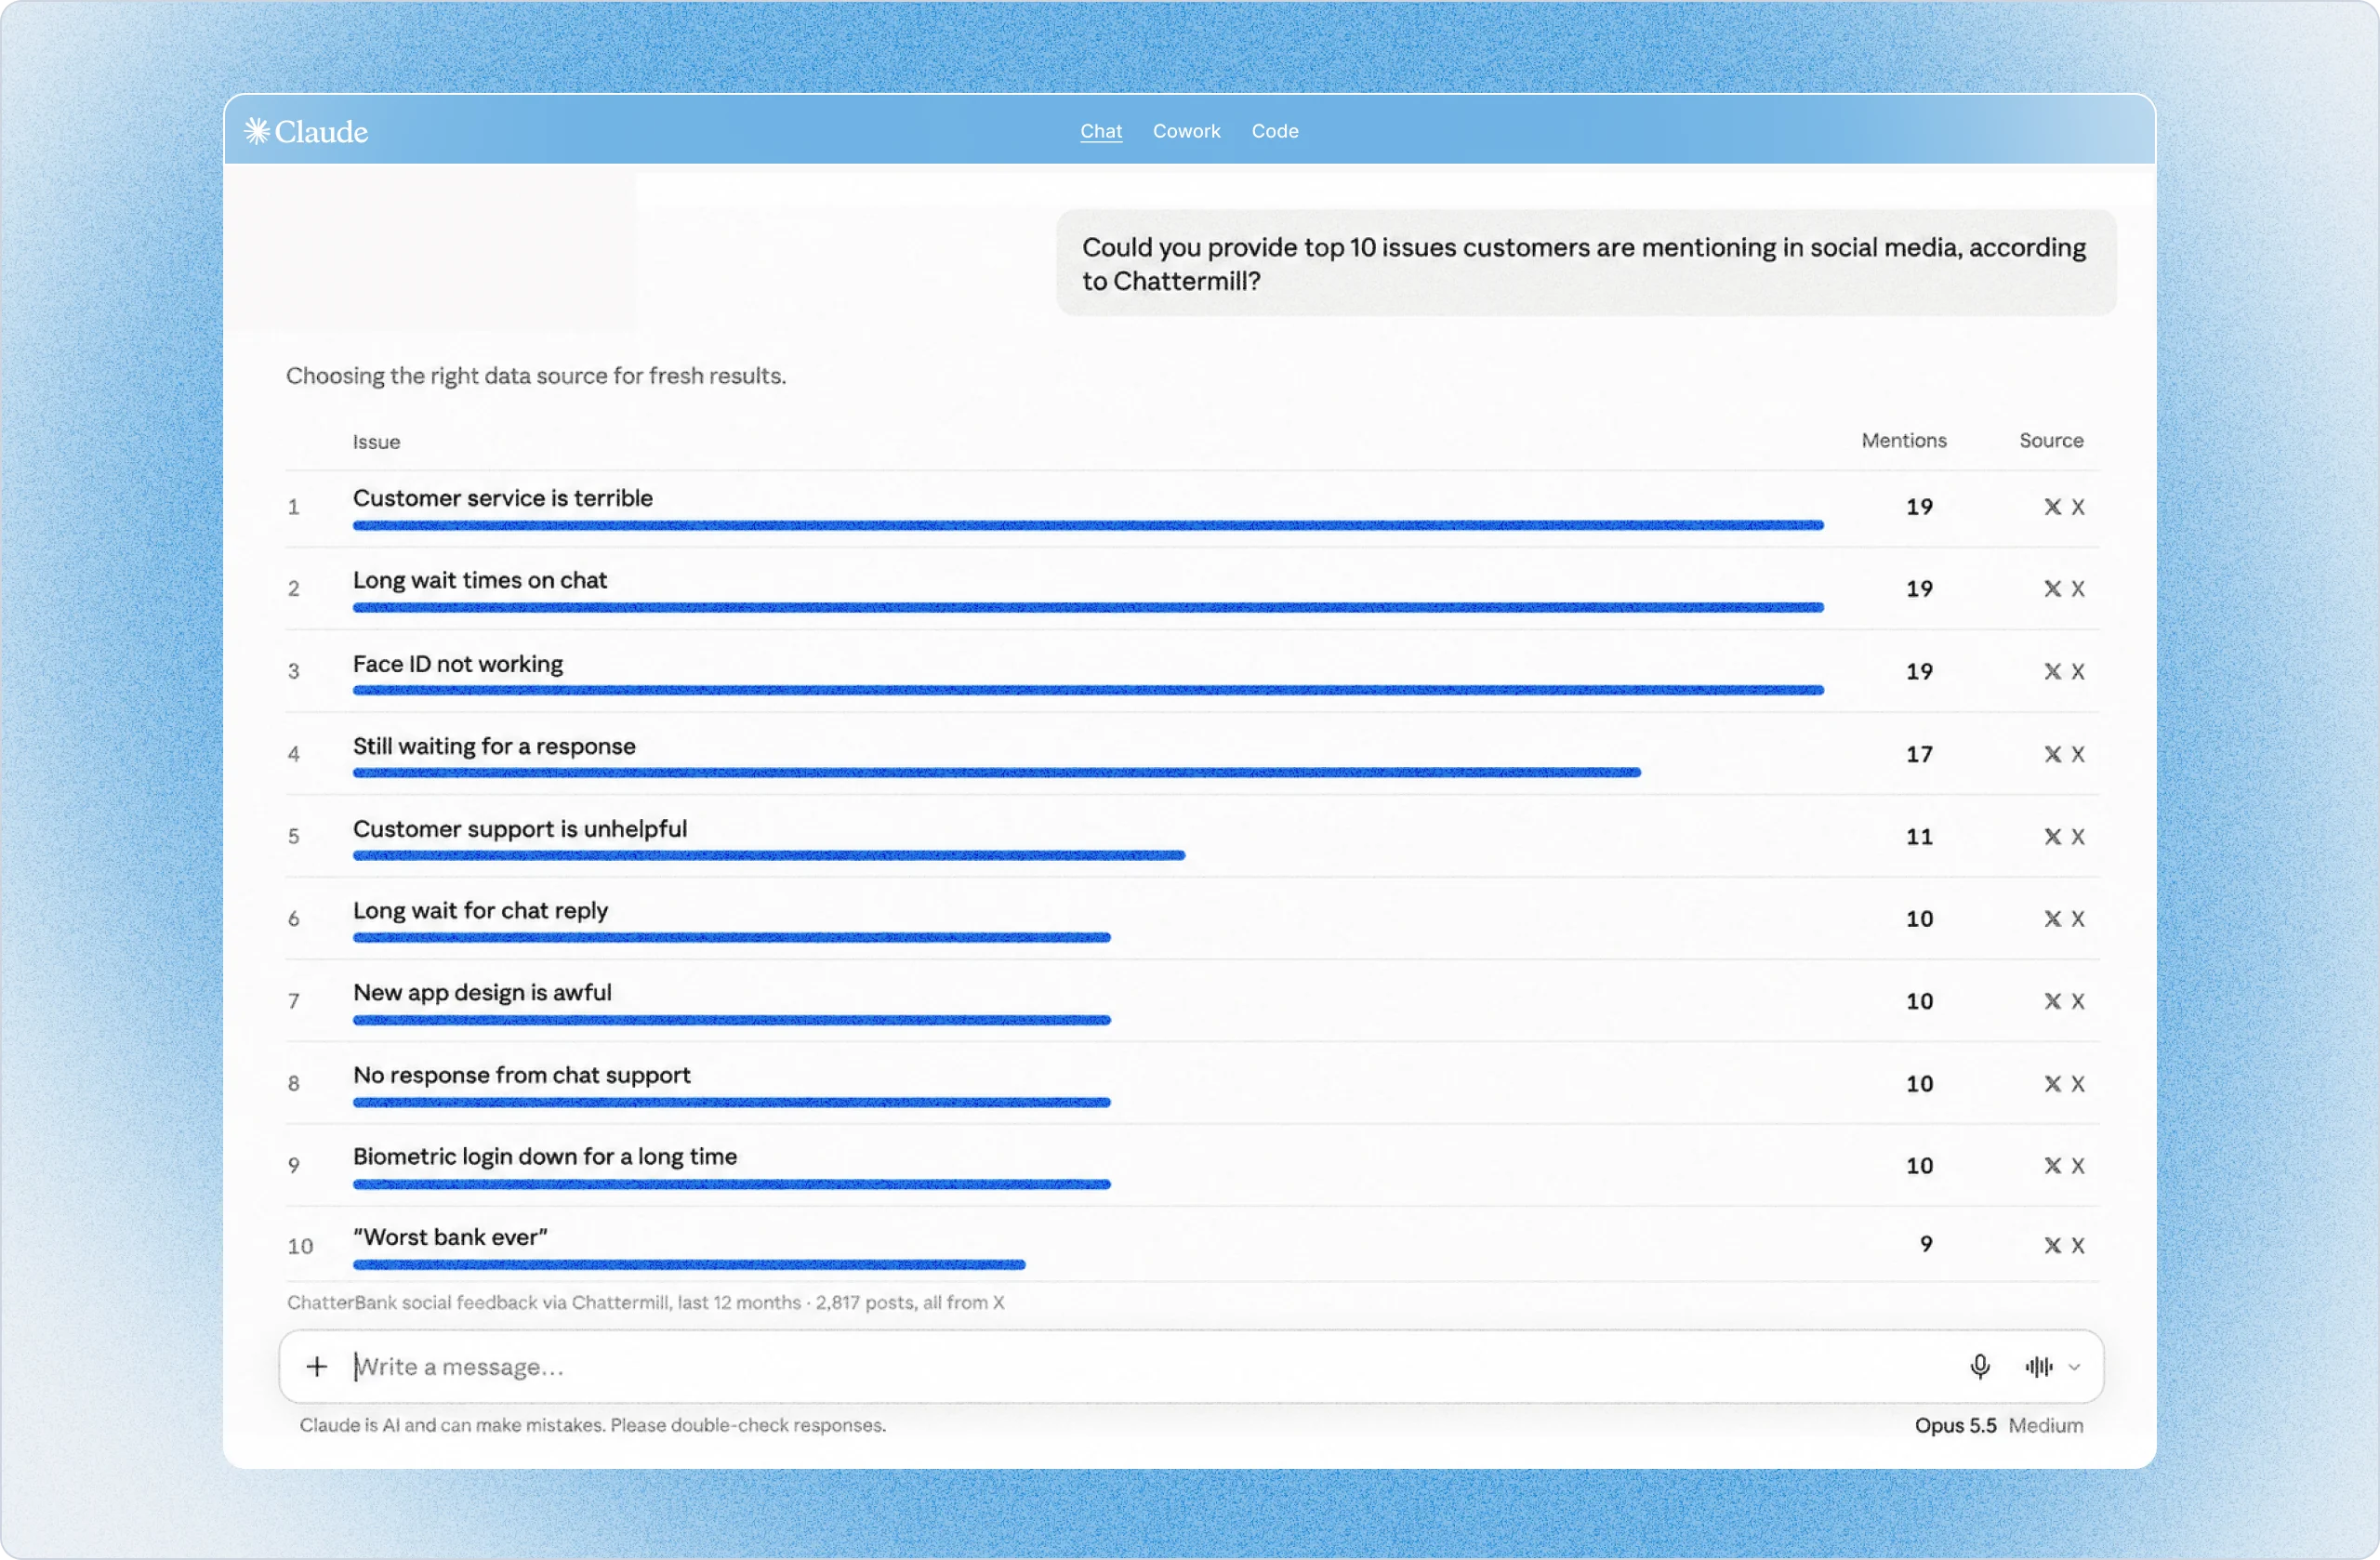Open the Code tab
This screenshot has height=1560, width=2380.
coord(1274,131)
